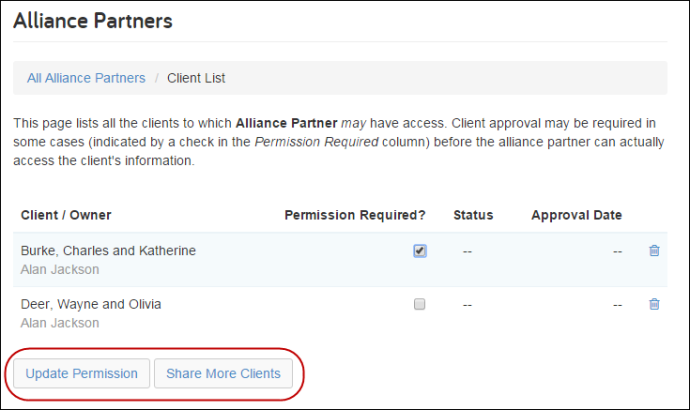The image size is (690, 410).
Task: Click the Share More Clients button
Action: 223,373
